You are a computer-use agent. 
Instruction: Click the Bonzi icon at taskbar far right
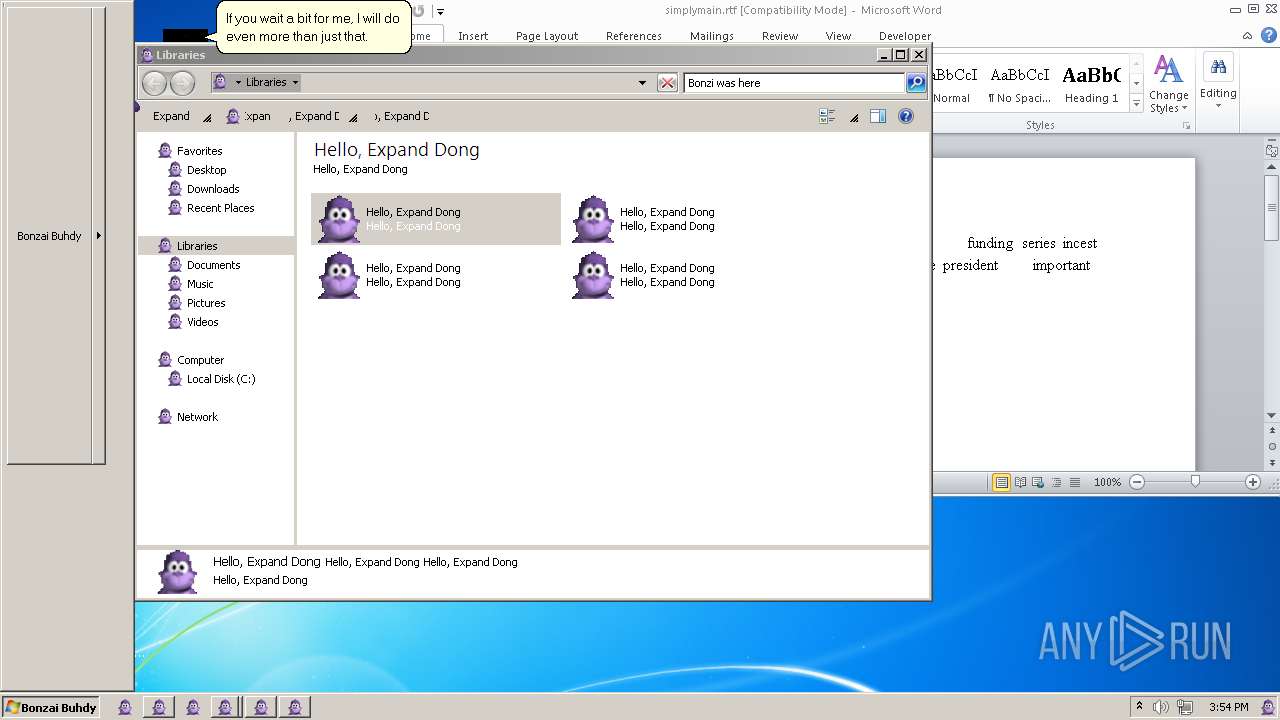1268,707
